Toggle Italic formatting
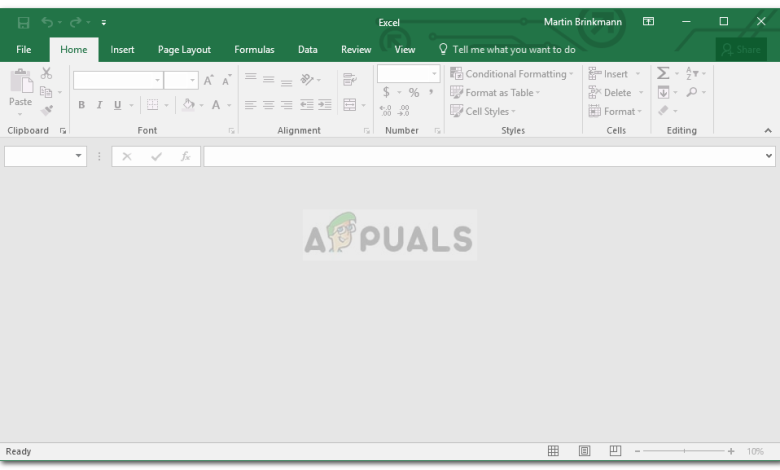 [x=99, y=105]
